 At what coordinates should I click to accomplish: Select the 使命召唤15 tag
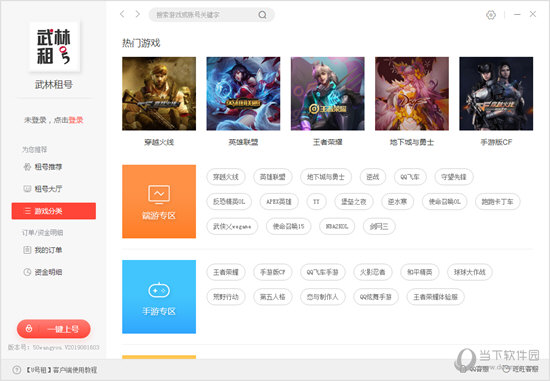tap(289, 227)
